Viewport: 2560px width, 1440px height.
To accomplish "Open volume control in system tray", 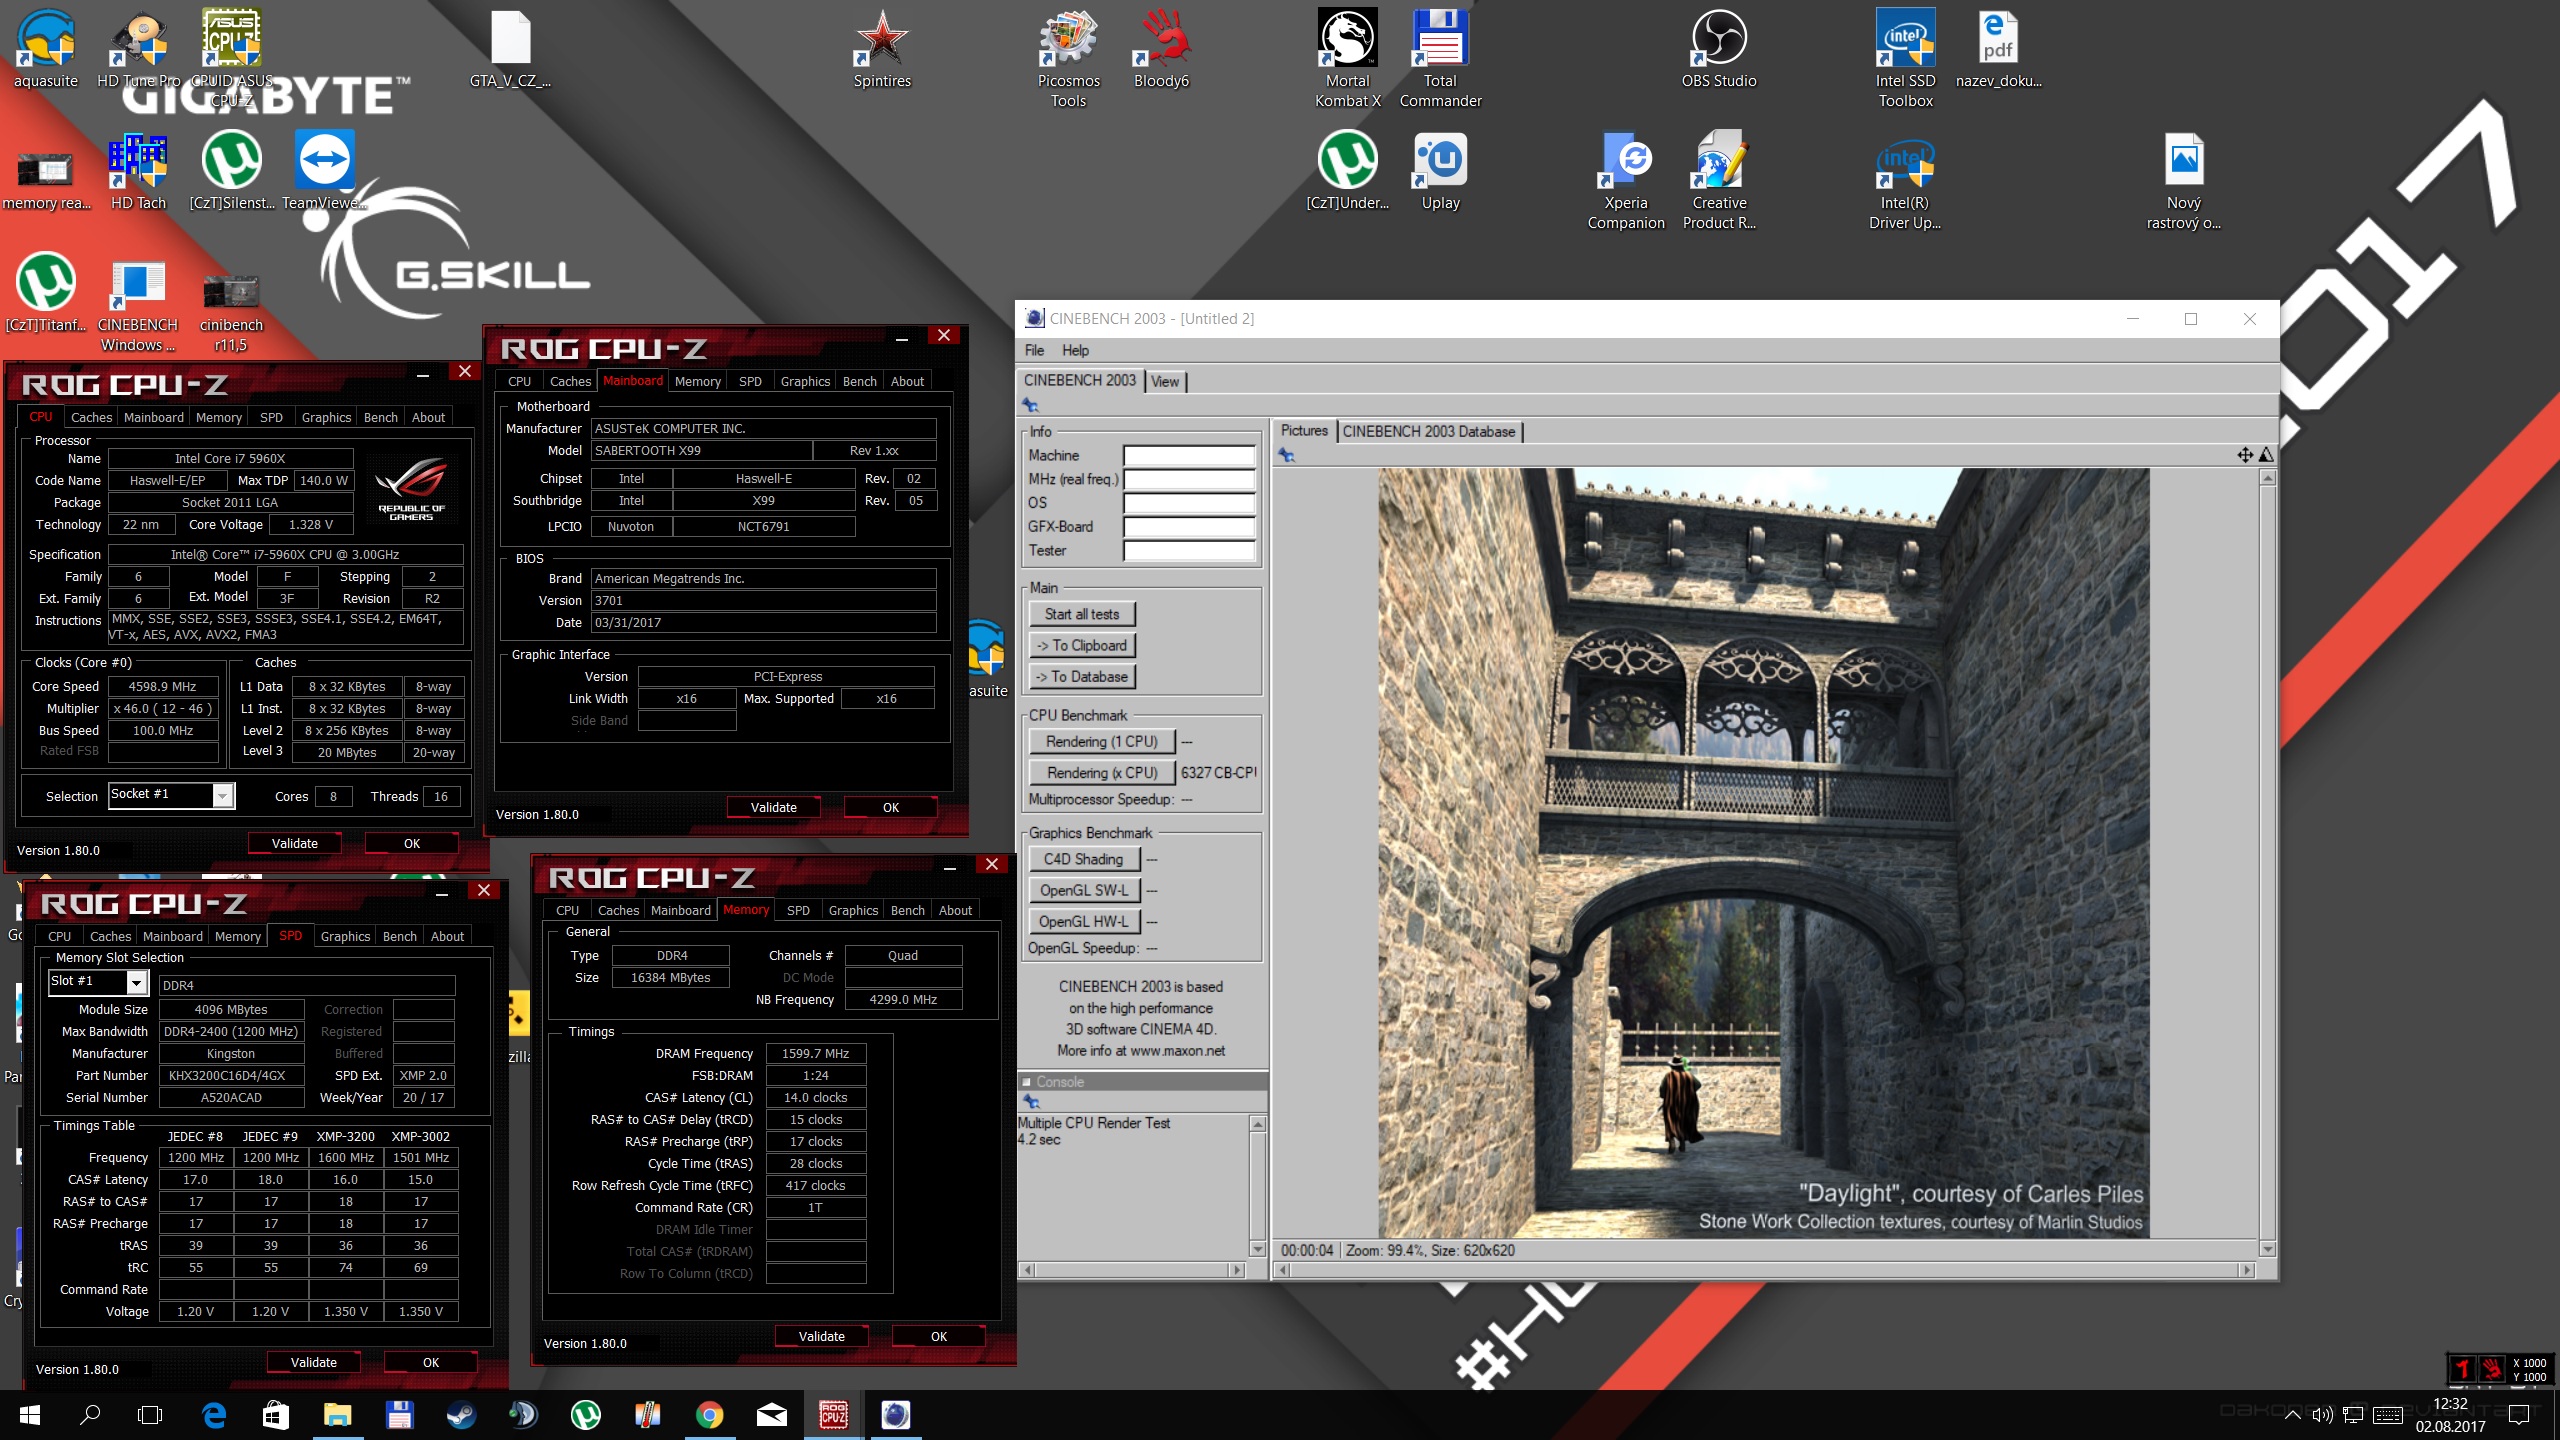I will point(2323,1415).
